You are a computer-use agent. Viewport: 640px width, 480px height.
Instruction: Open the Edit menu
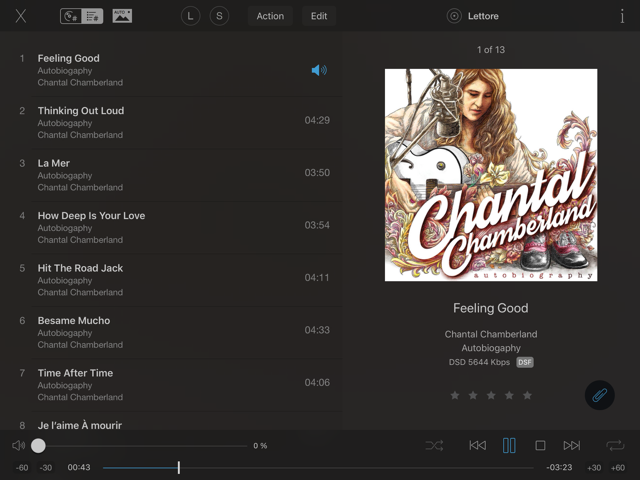(x=319, y=16)
